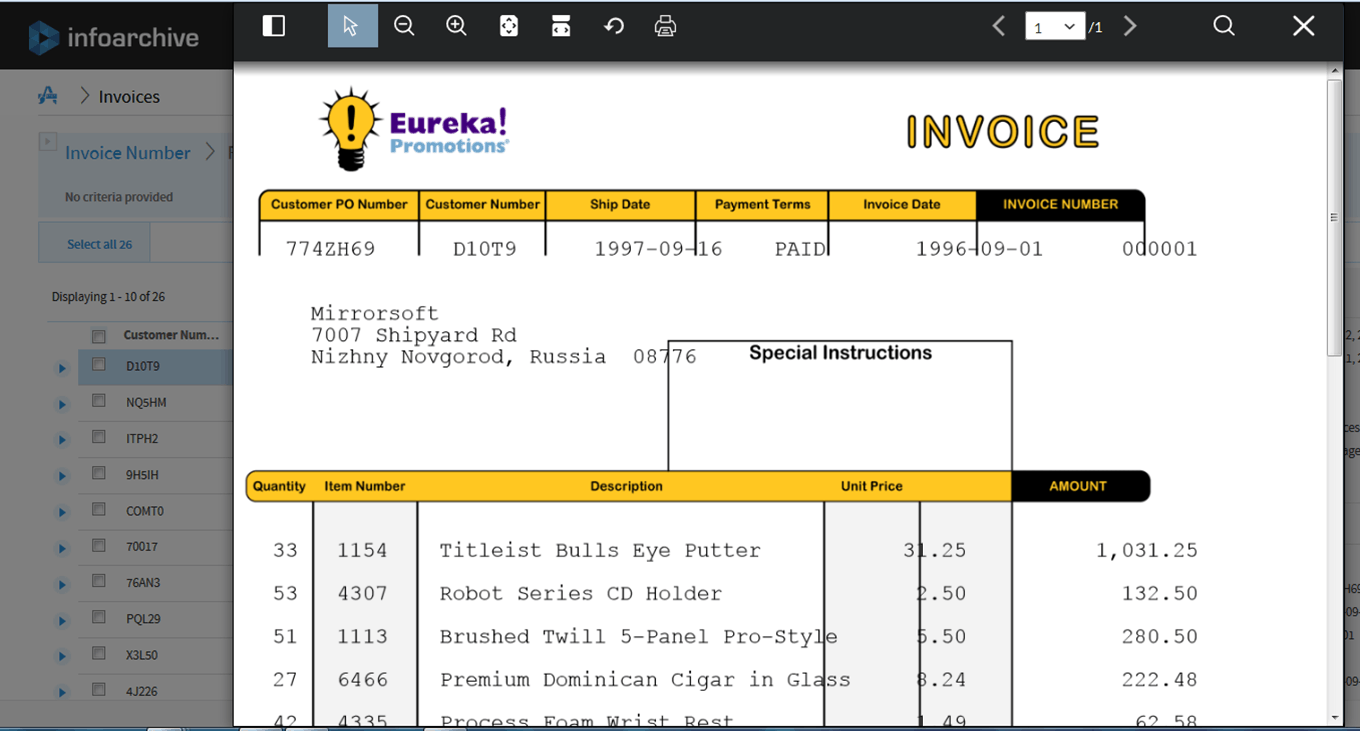Expand the row for customer COMT0

[61, 511]
